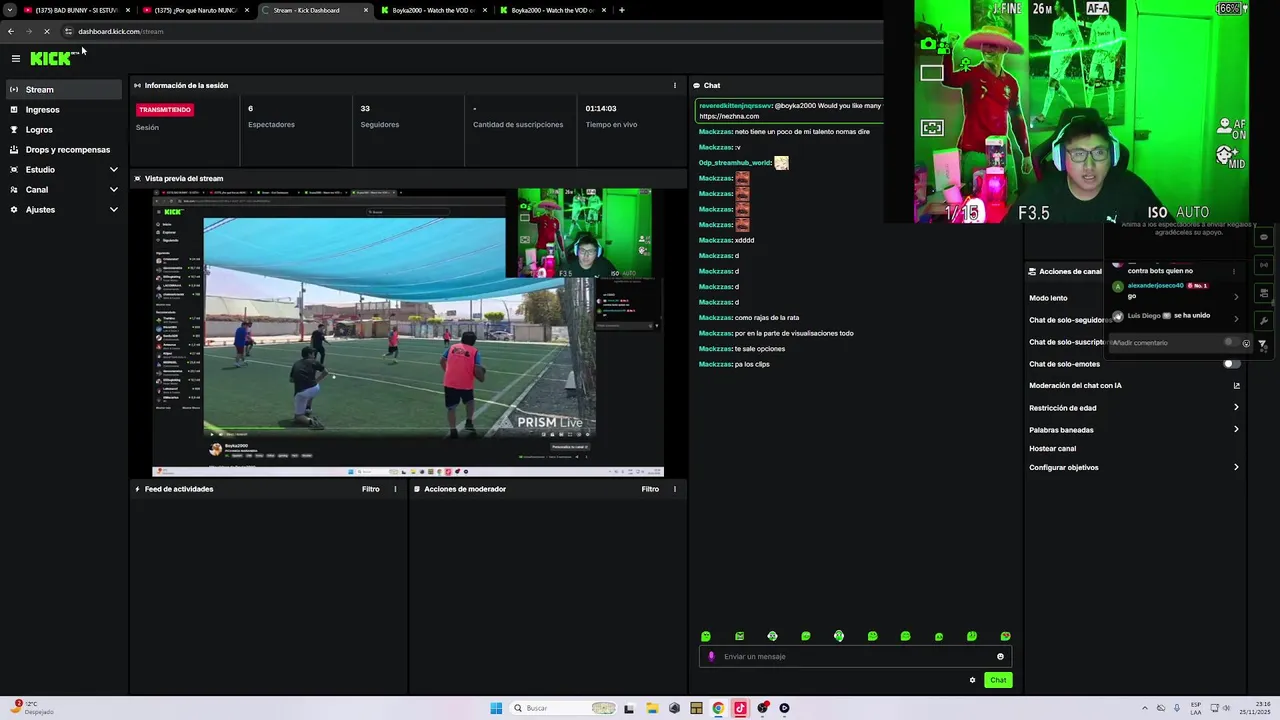Screen dimensions: 1280x720
Task: Send message with the green Chat button
Action: [x=998, y=680]
